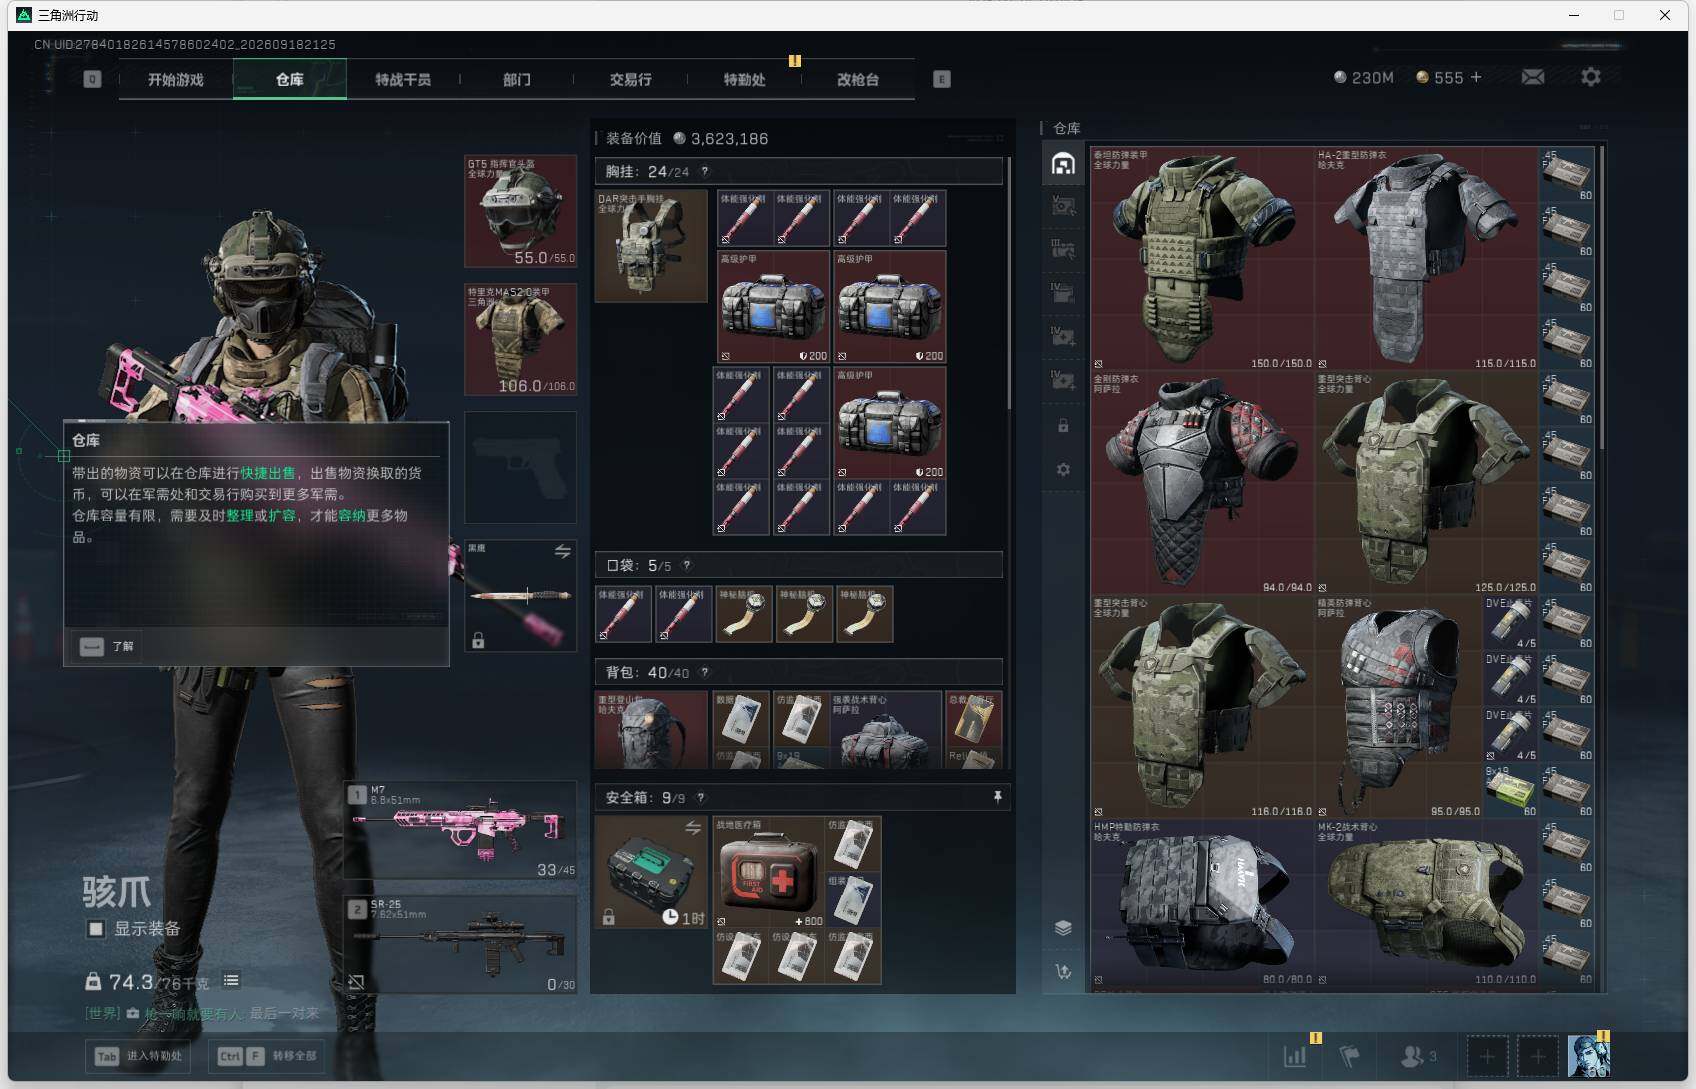
Task: Open the statistics bar chart icon
Action: click(x=1295, y=1056)
